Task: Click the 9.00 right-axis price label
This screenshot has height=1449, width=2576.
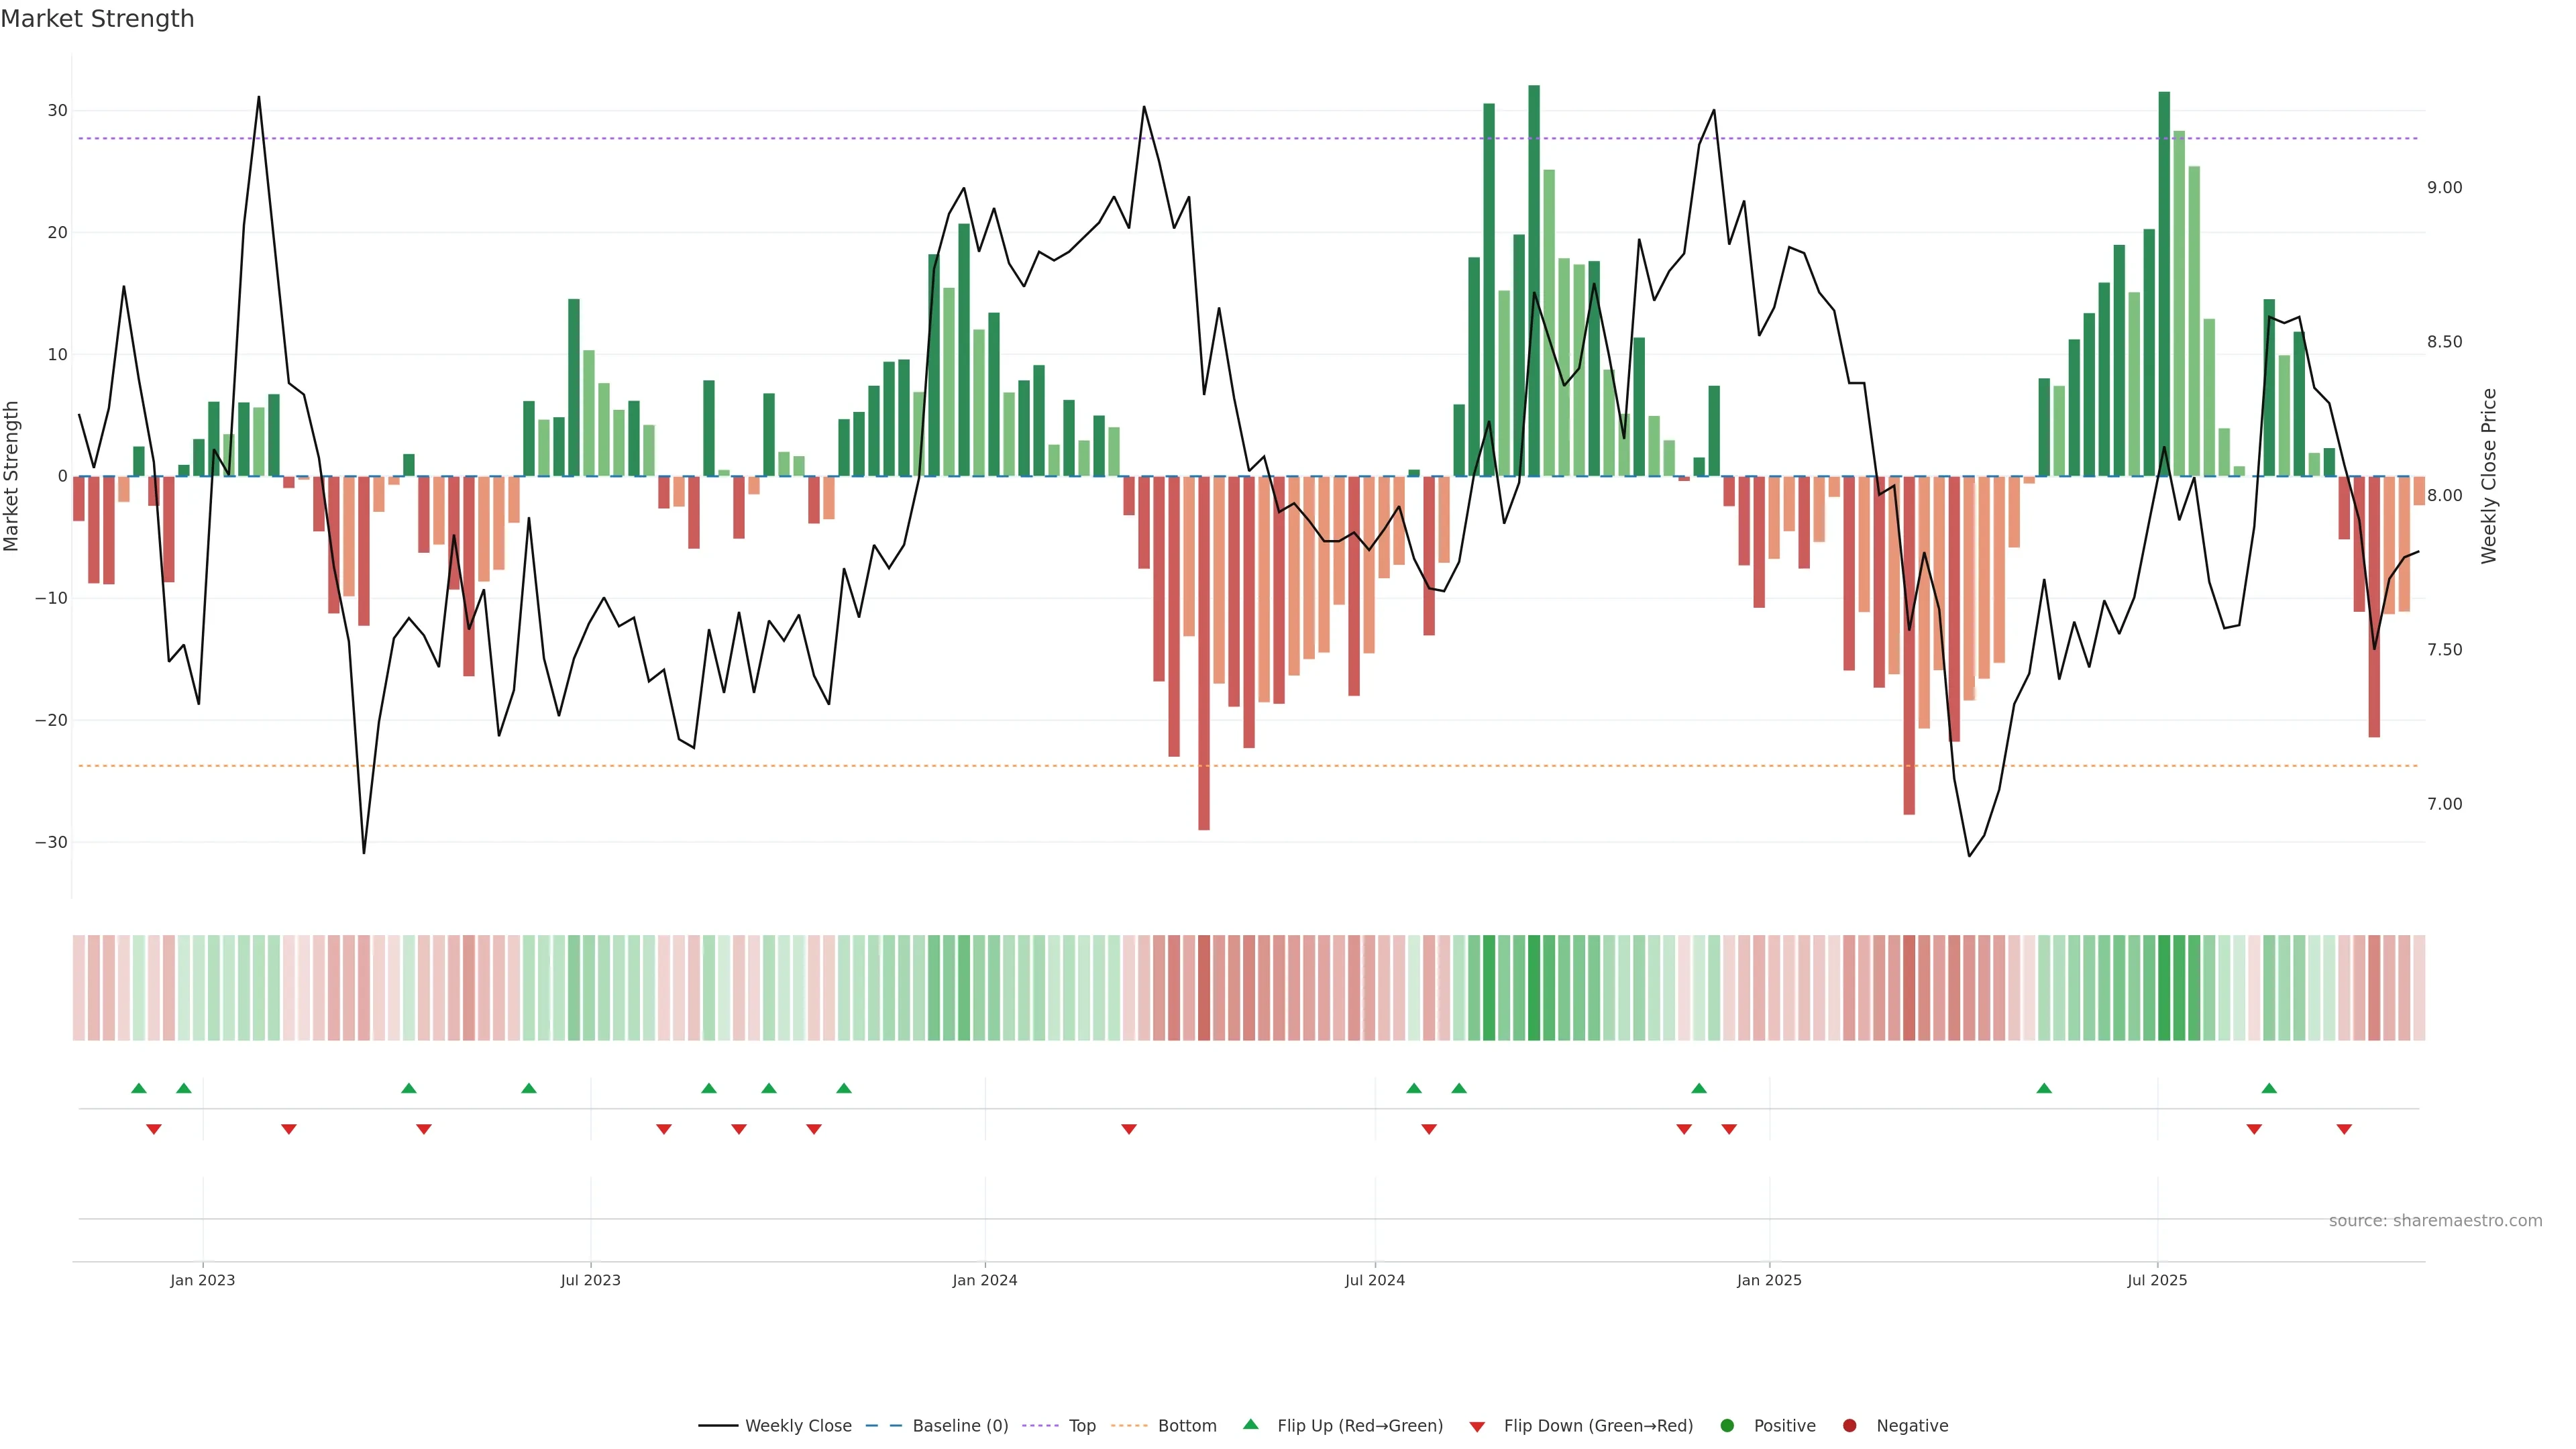Action: 2444,188
